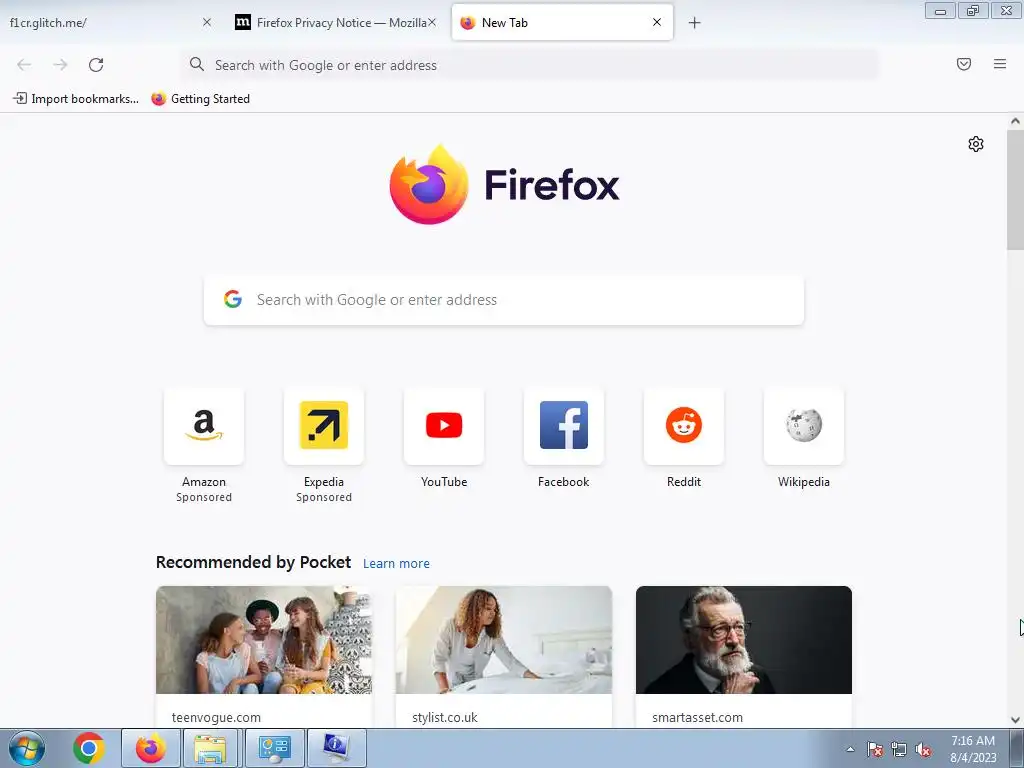Open the Getting Started bookmark

[x=200, y=99]
